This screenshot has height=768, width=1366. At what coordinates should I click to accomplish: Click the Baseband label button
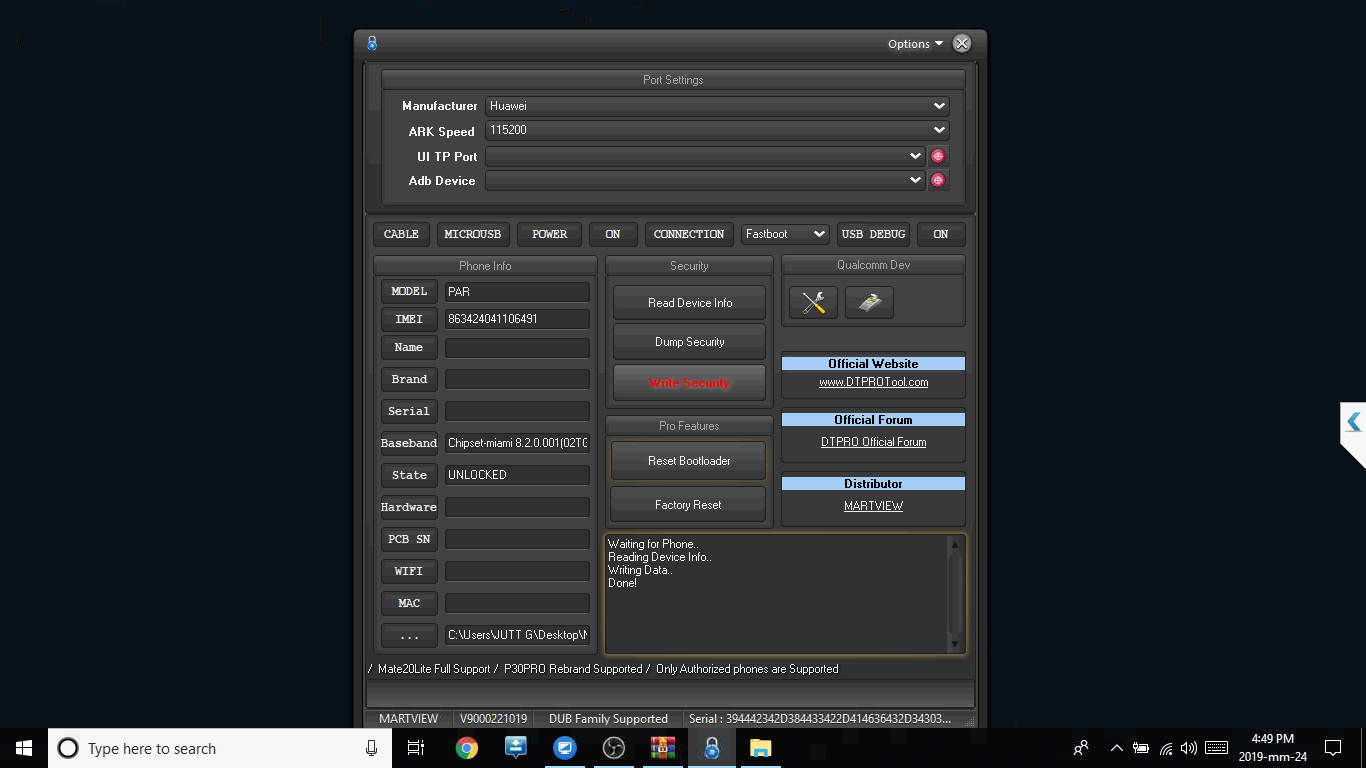pyautogui.click(x=409, y=443)
